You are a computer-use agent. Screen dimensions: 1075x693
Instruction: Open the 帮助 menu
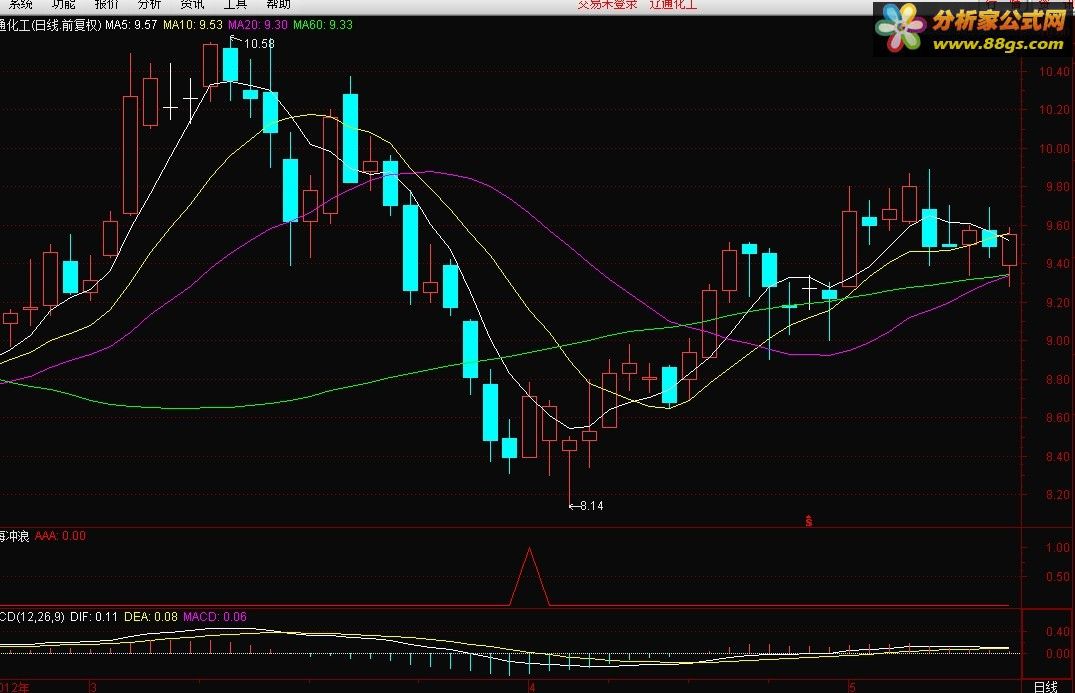(x=278, y=4)
